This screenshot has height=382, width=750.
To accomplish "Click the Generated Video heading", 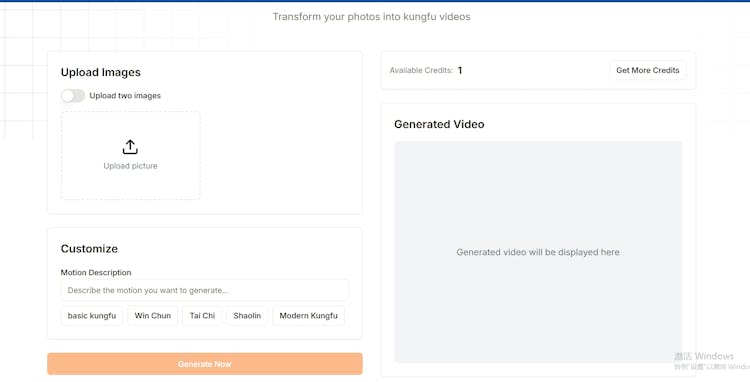I will (x=439, y=124).
